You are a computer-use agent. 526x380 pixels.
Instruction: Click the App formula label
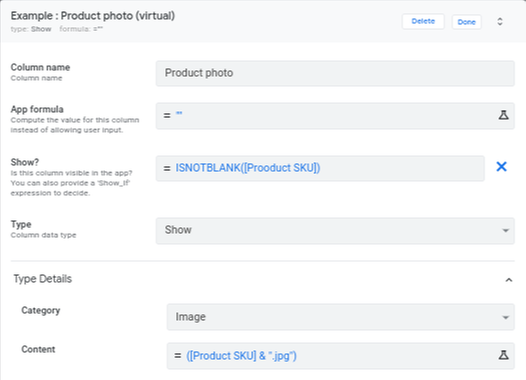[x=37, y=109]
